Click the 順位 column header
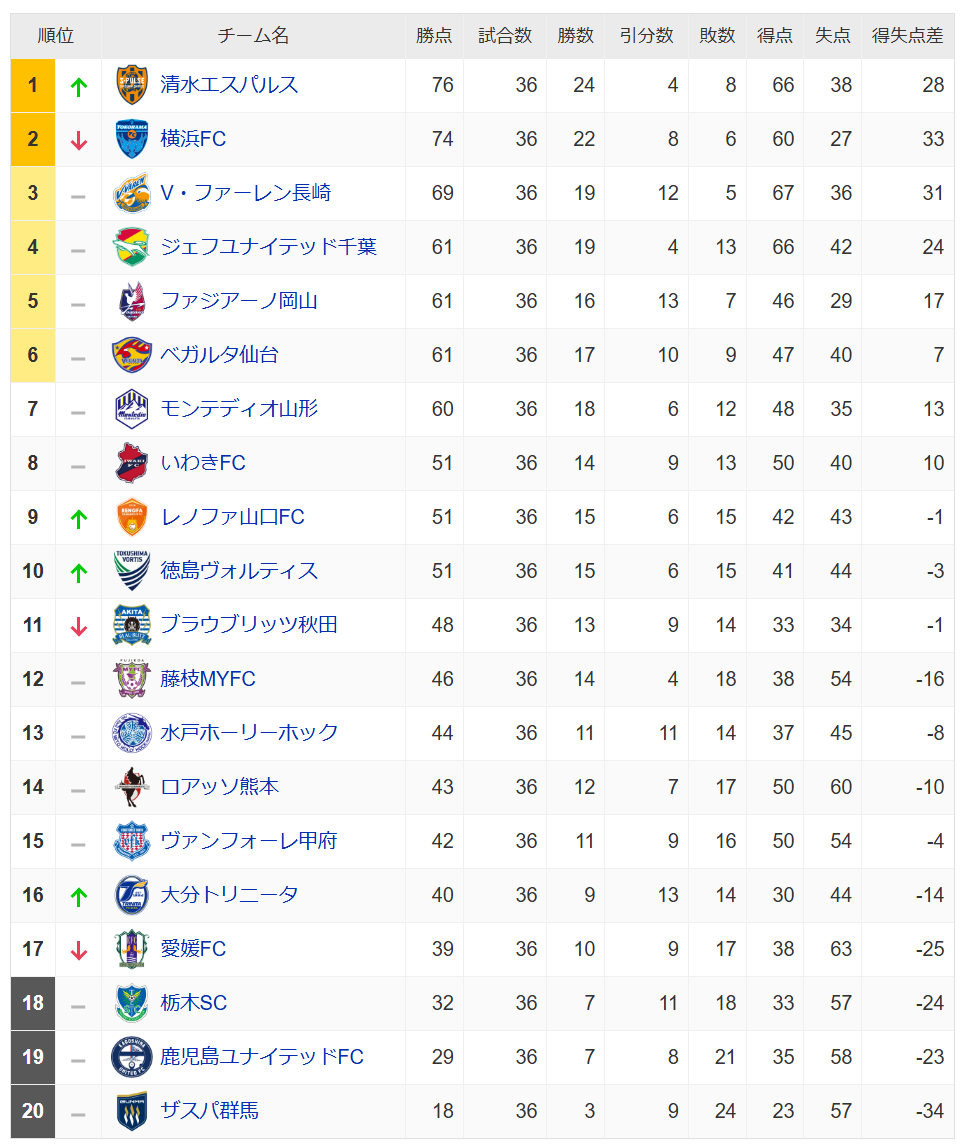 56,36
